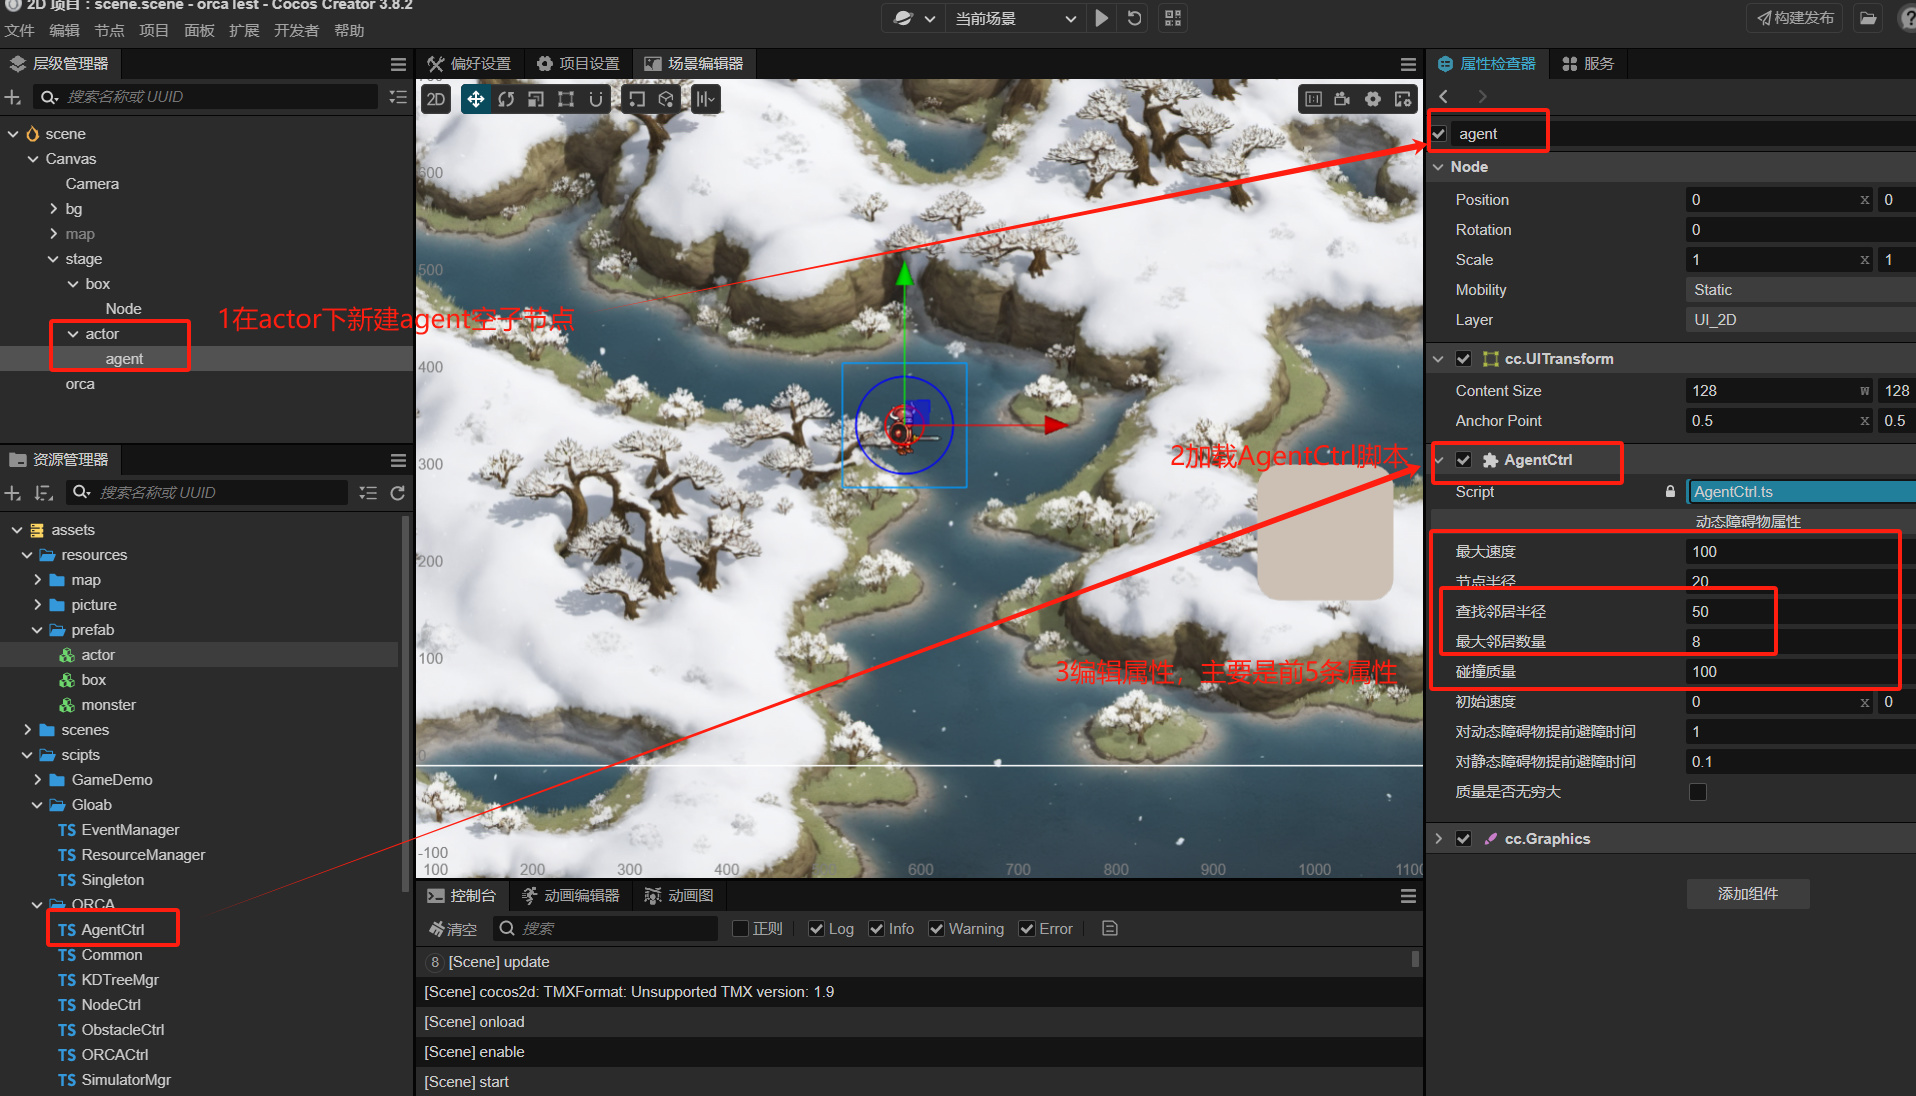The height and width of the screenshot is (1096, 1916).
Task: Click the hierarchy search input field
Action: [208, 97]
